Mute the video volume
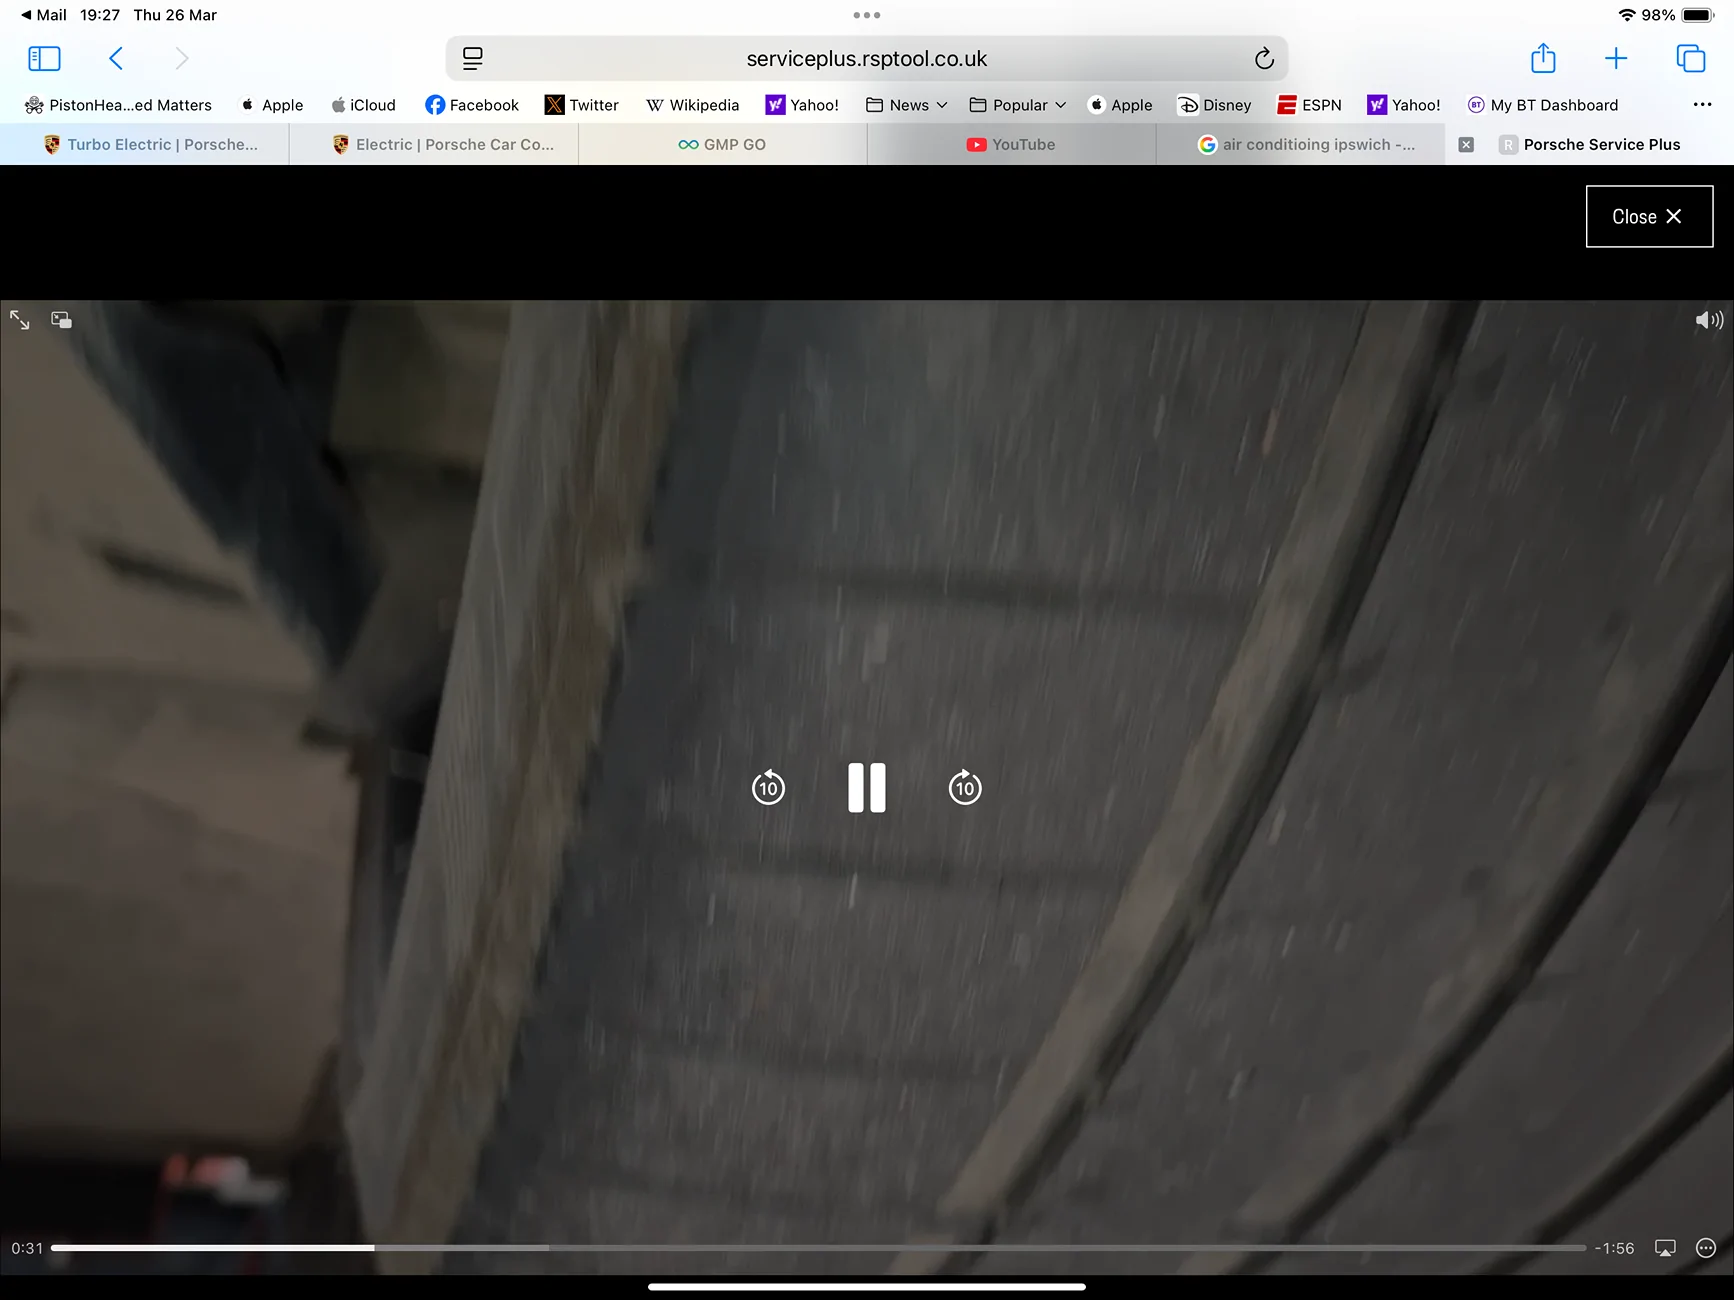The width and height of the screenshot is (1734, 1300). (1709, 320)
